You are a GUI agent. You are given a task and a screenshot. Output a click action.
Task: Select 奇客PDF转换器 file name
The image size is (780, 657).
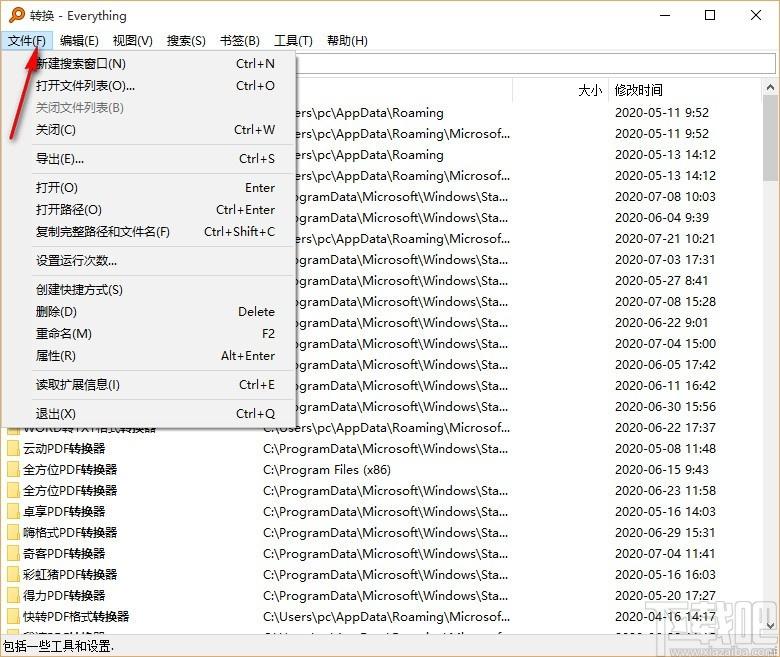tap(64, 554)
